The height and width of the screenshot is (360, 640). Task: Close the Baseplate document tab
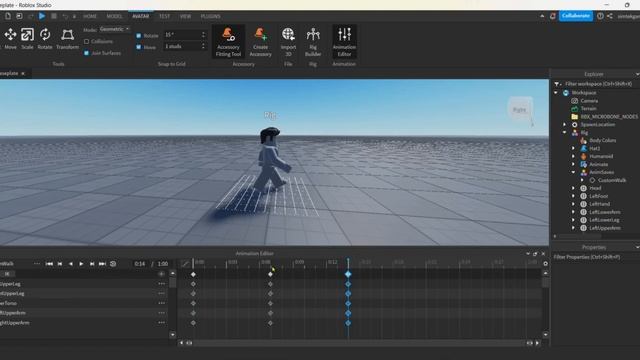23,73
